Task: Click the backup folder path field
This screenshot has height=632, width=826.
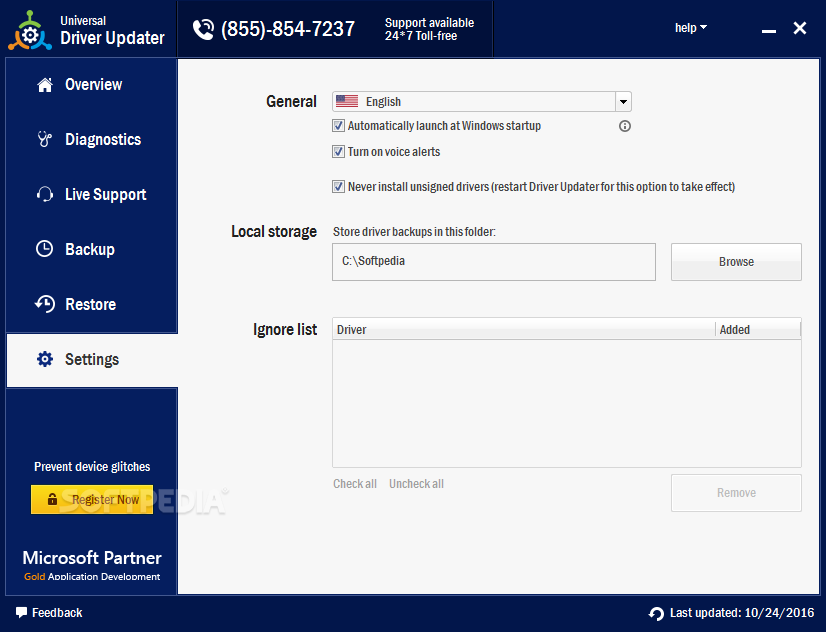Action: click(494, 262)
